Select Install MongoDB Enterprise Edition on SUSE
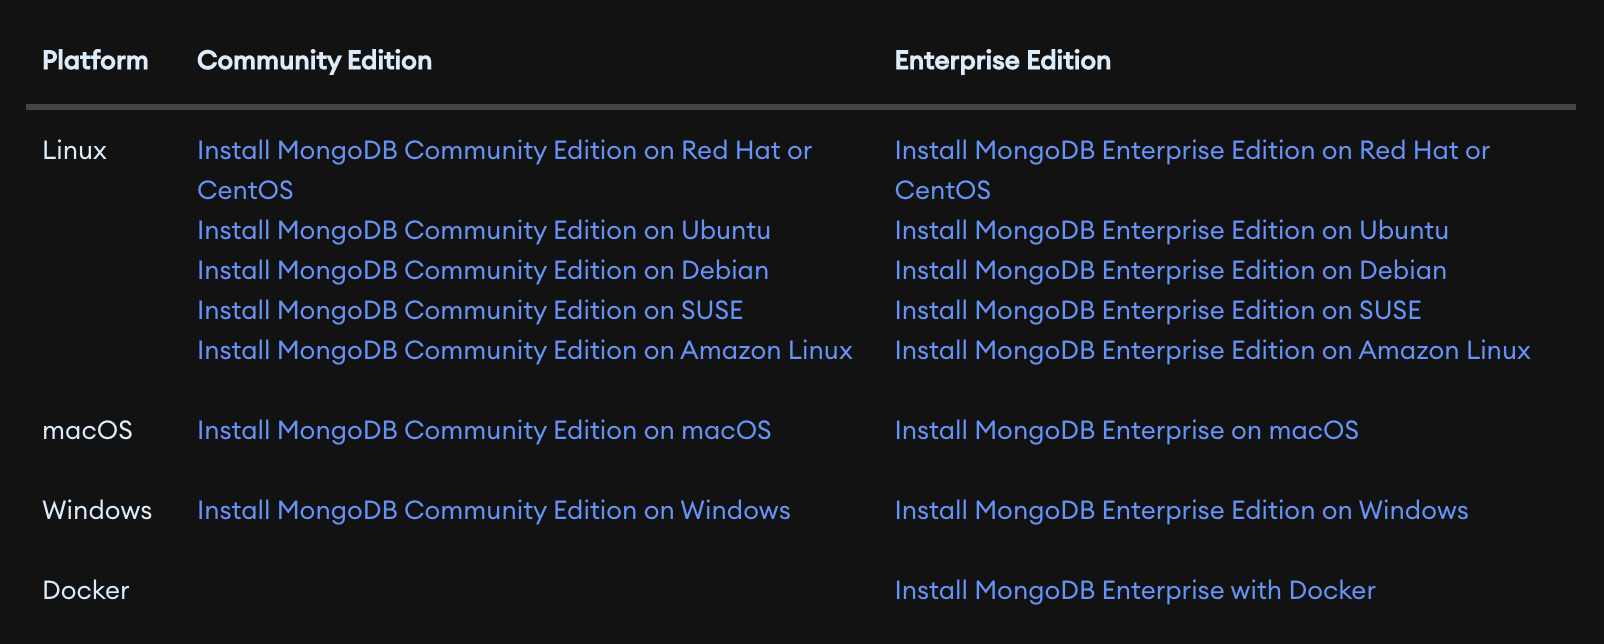The width and height of the screenshot is (1604, 644). pyautogui.click(x=1158, y=311)
